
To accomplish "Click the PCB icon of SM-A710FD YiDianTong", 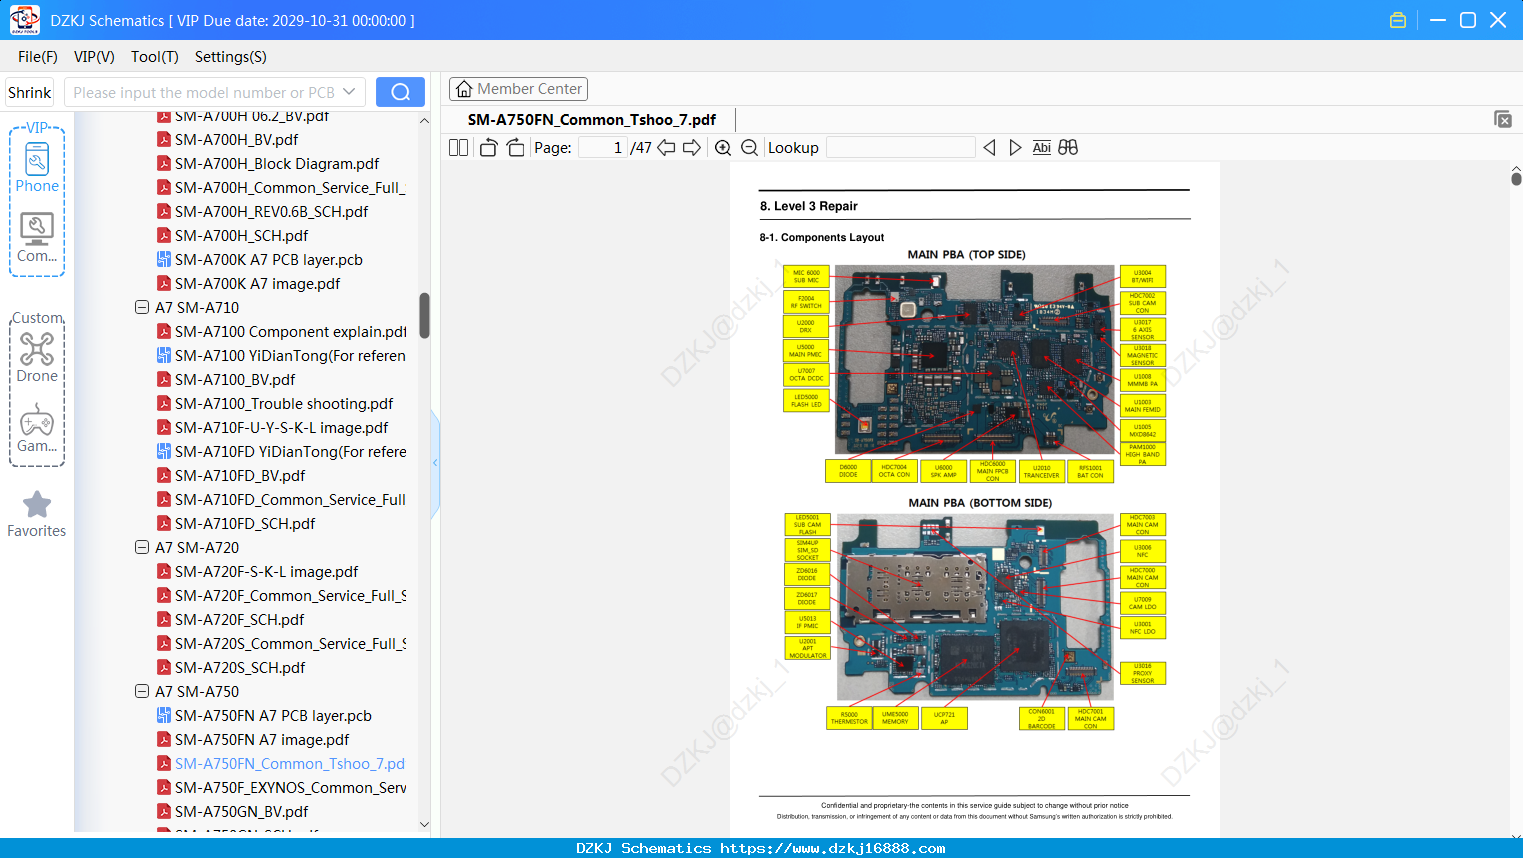I will click(164, 451).
